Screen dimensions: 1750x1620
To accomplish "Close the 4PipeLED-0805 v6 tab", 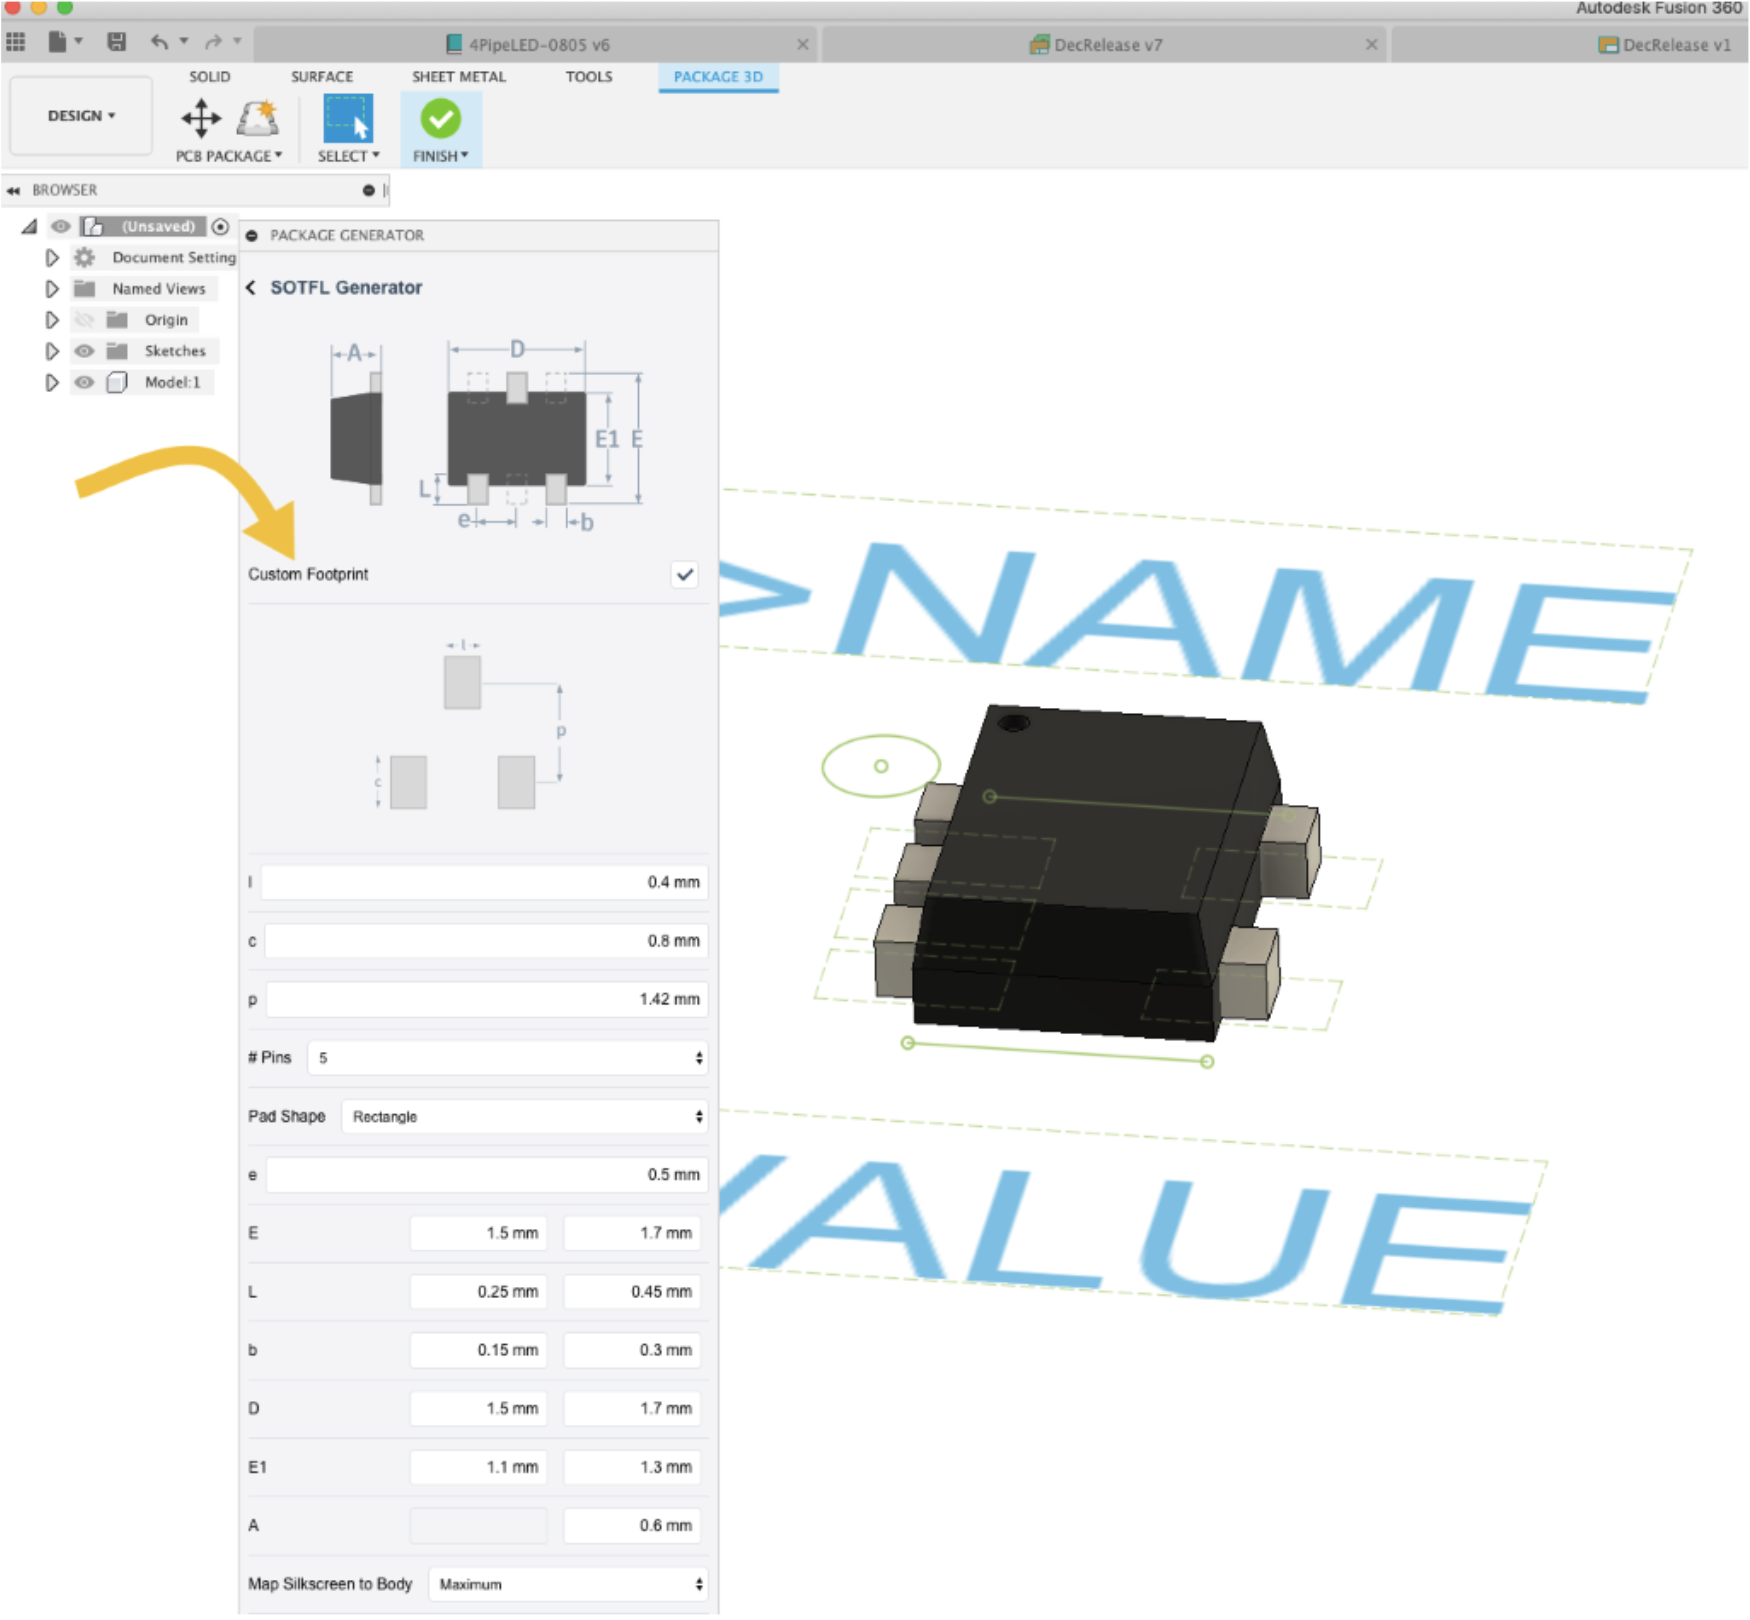I will click(x=803, y=45).
